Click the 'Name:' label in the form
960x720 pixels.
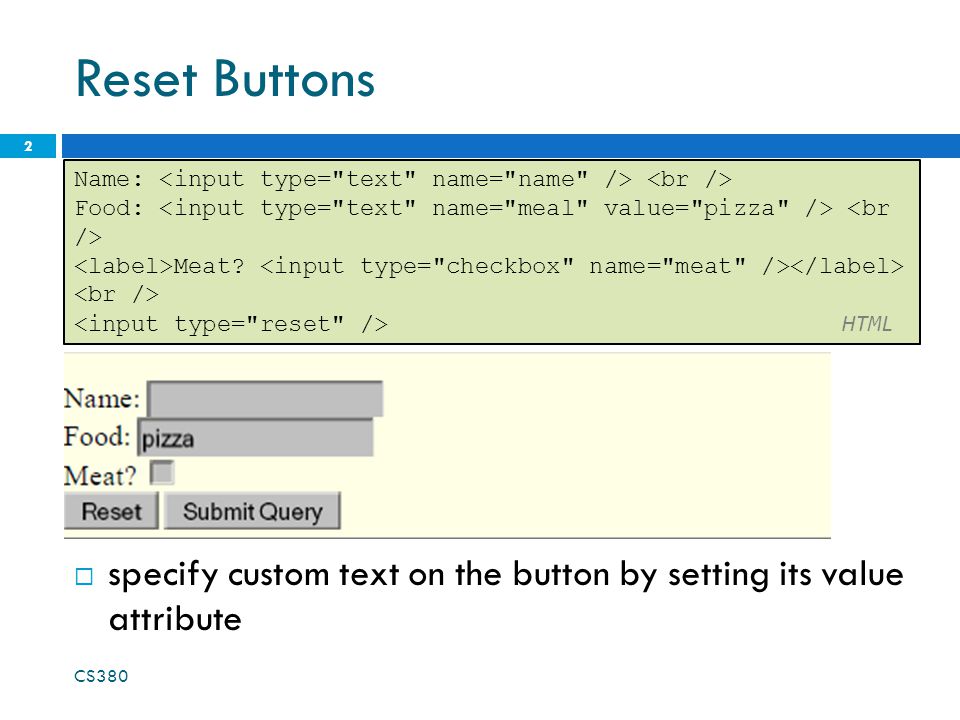click(x=102, y=399)
